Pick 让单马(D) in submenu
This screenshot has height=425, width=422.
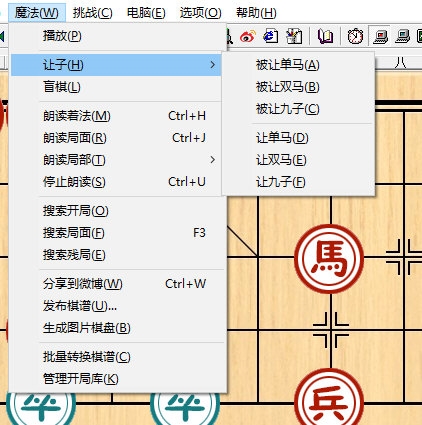click(299, 138)
